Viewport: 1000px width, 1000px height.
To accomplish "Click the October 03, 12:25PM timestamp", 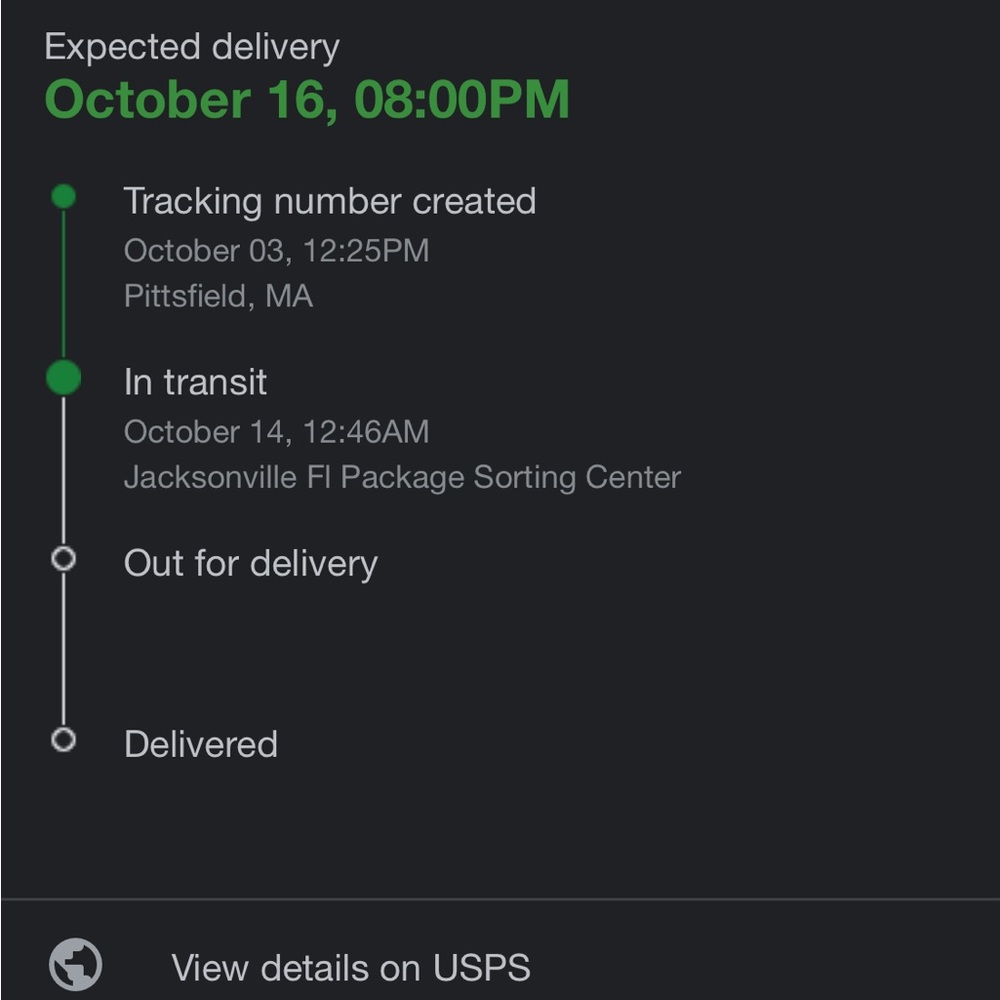I will [276, 250].
